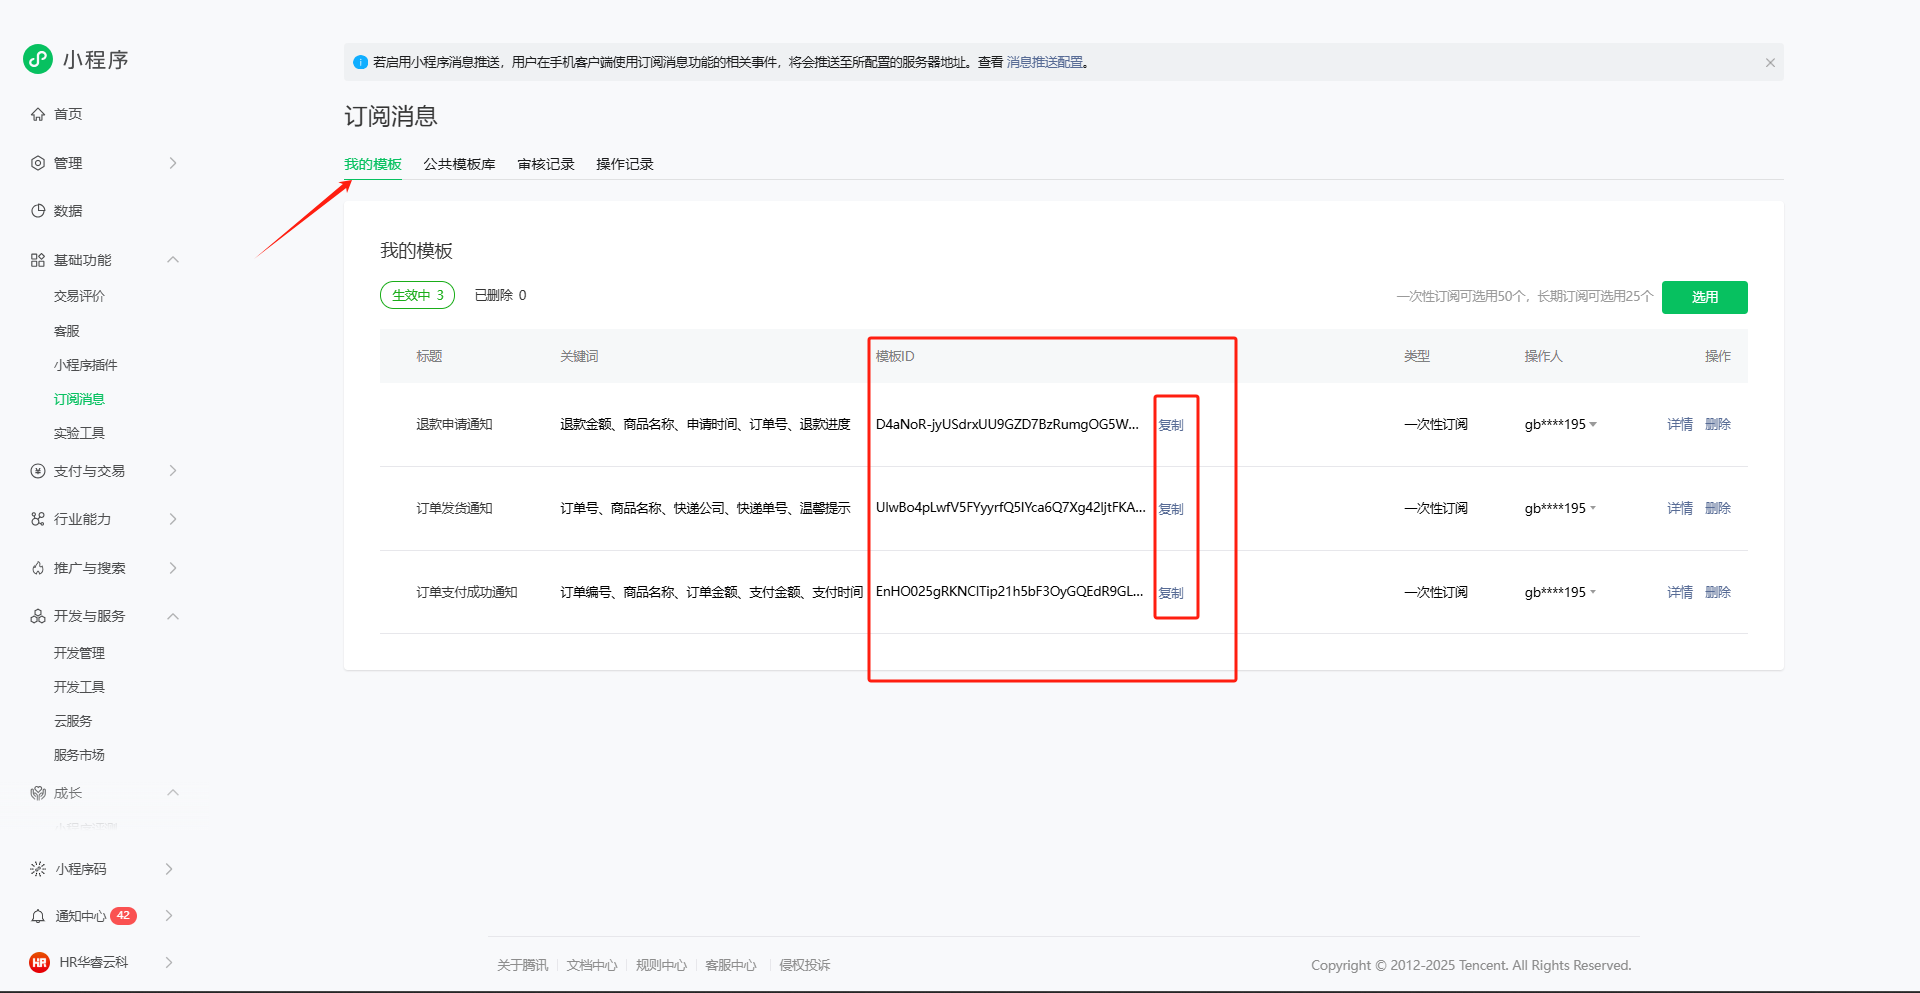
Task: Click the HR华睿云科 account avatar
Action: coord(39,962)
